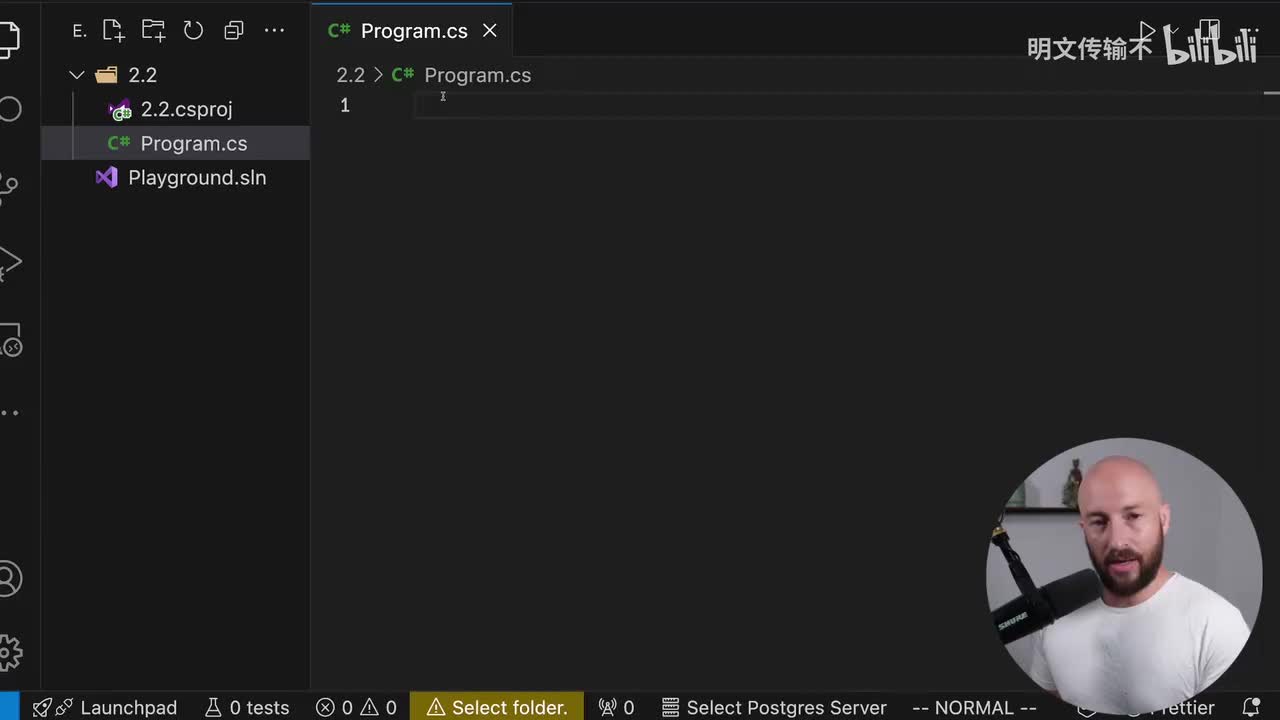Viewport: 1280px width, 720px height.
Task: Split the editor to the right
Action: 1209,31
